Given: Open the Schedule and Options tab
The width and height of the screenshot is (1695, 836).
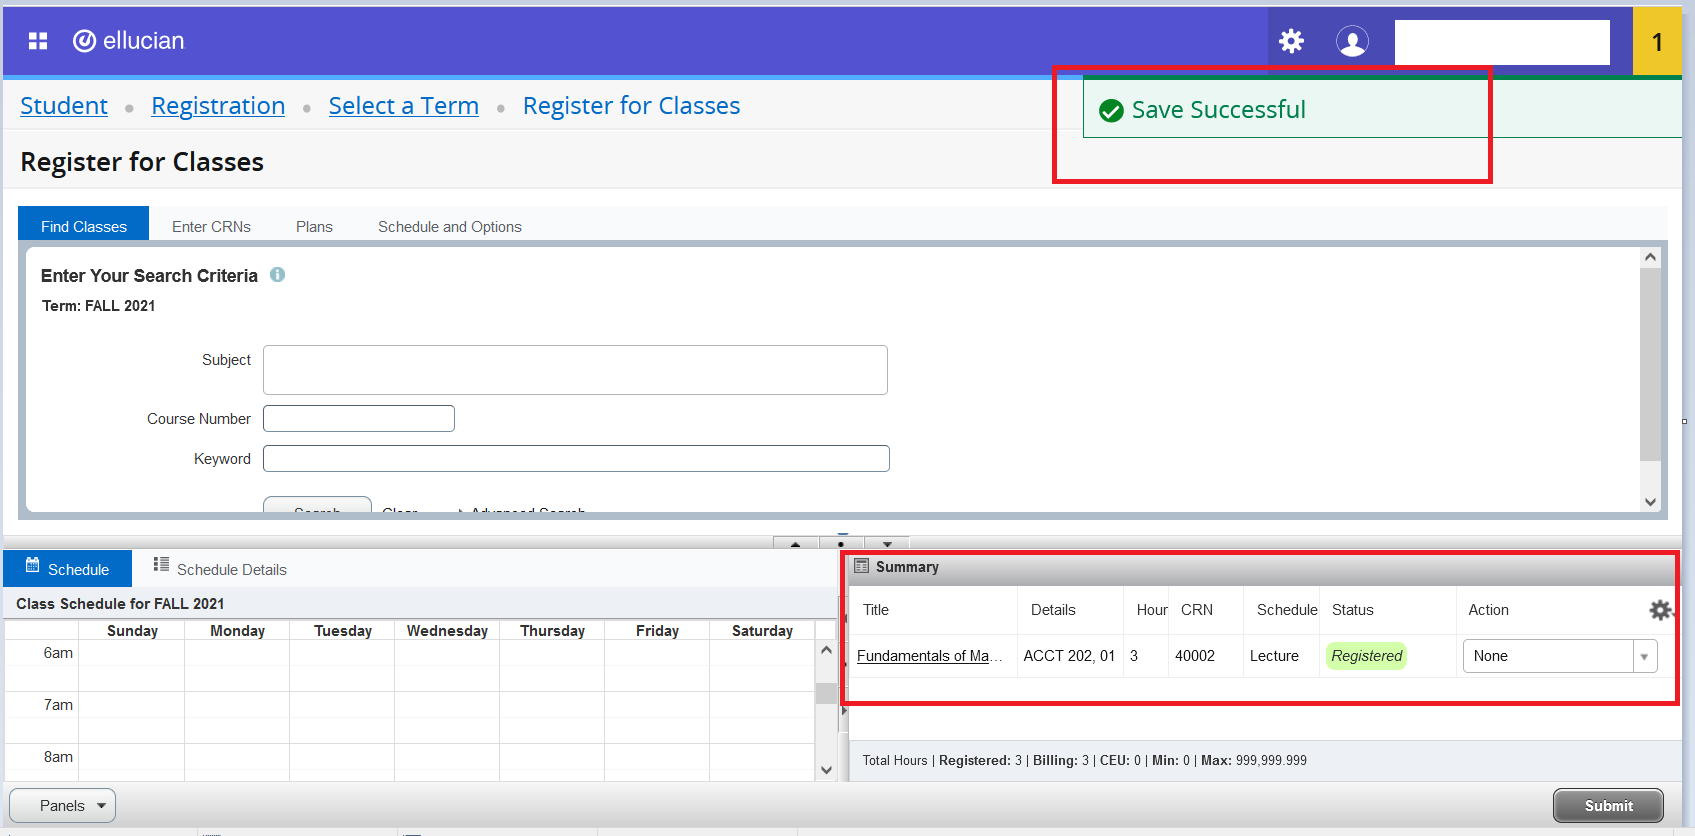Looking at the screenshot, I should click(449, 227).
